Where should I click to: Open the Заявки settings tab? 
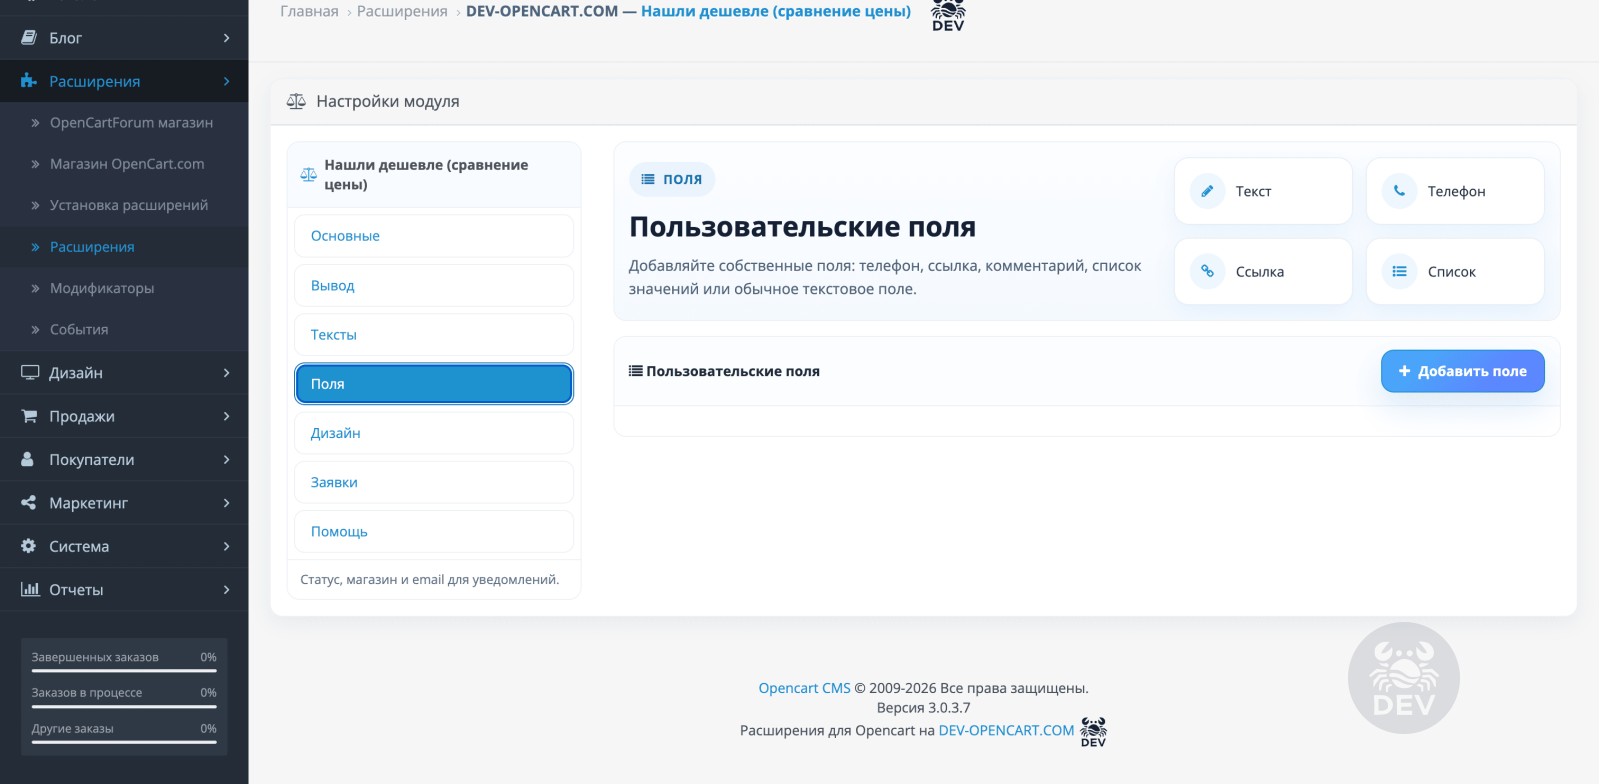pos(434,482)
